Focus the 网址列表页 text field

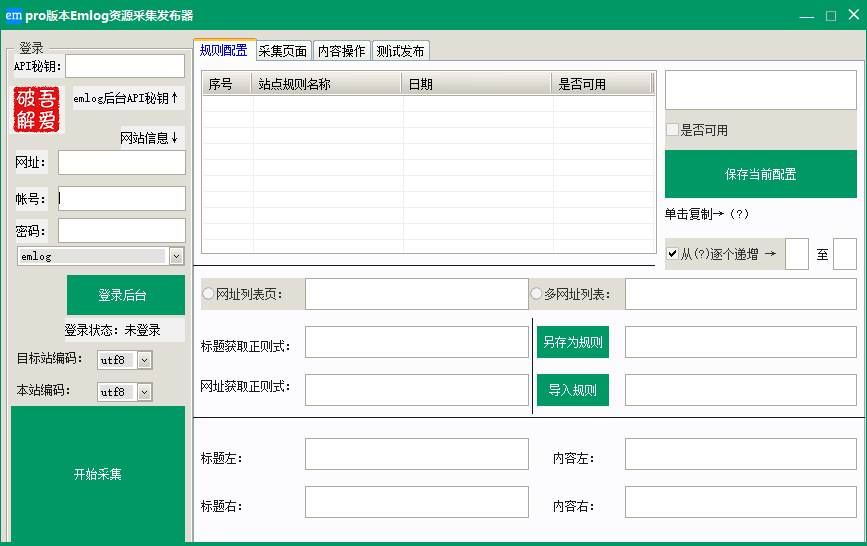coord(417,294)
